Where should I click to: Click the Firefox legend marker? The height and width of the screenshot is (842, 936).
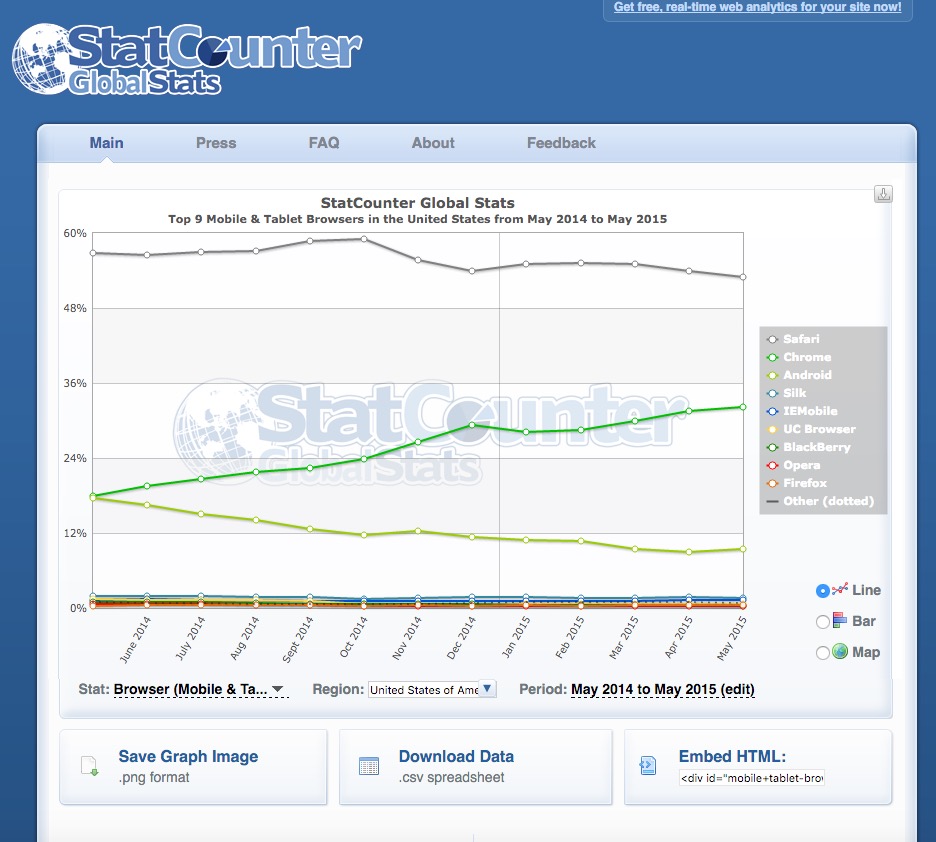[772, 483]
